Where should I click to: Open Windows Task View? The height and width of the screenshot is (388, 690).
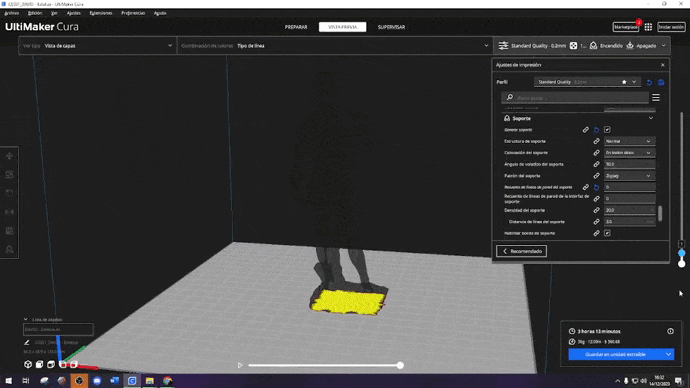click(x=26, y=381)
